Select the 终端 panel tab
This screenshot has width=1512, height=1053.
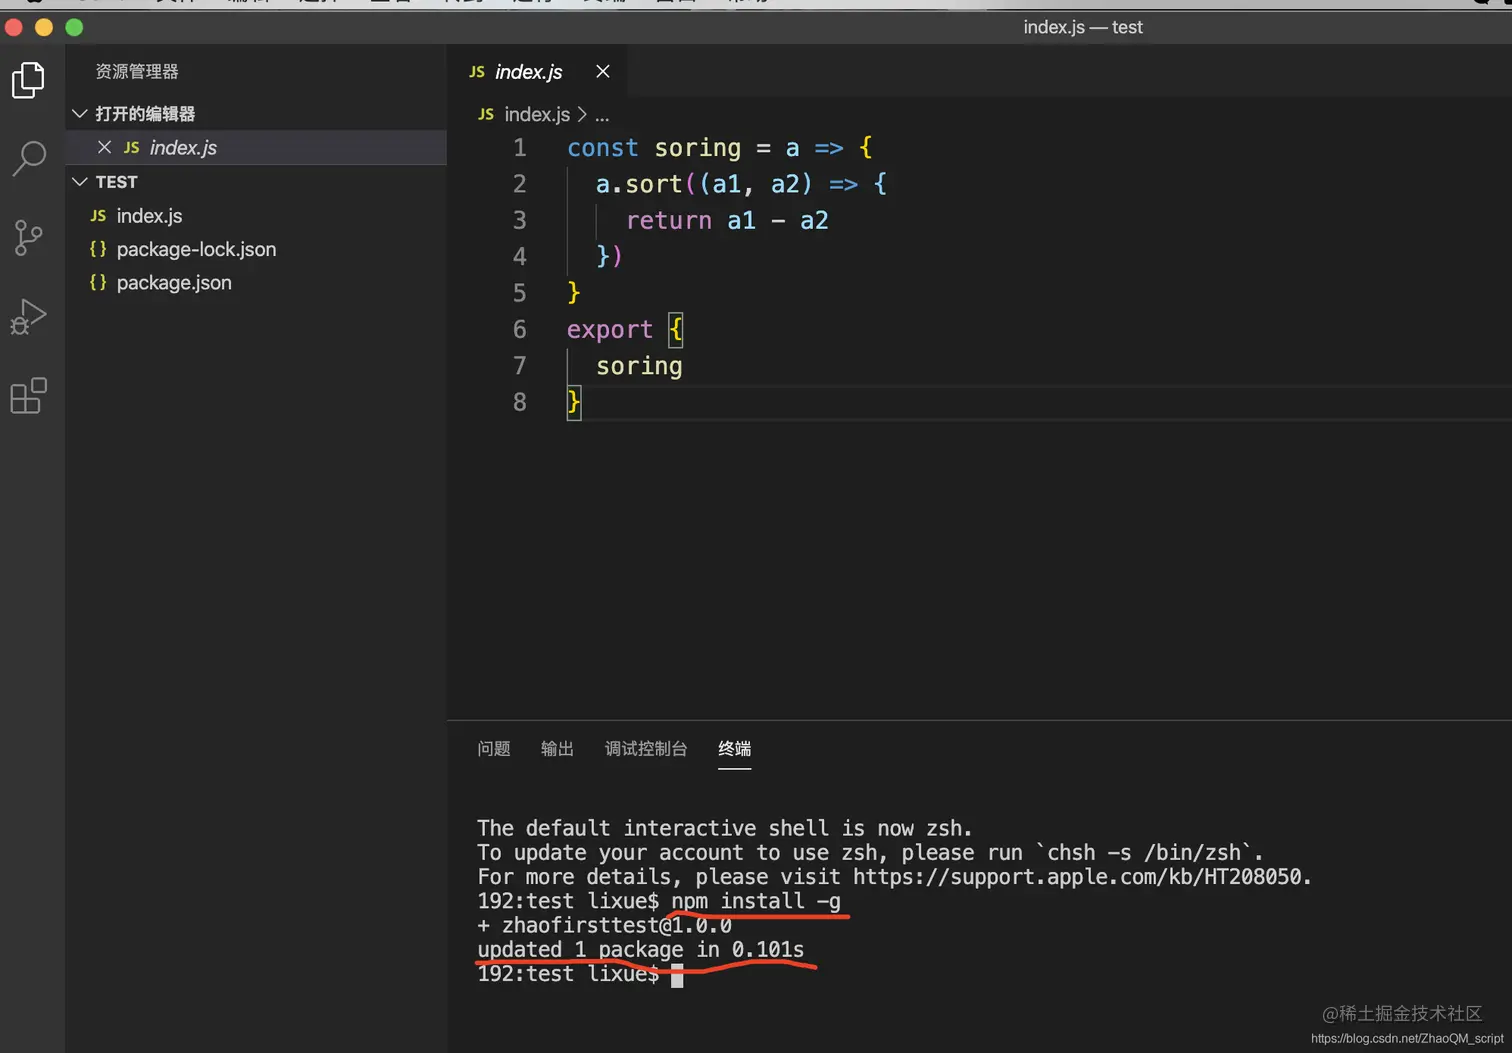point(735,749)
